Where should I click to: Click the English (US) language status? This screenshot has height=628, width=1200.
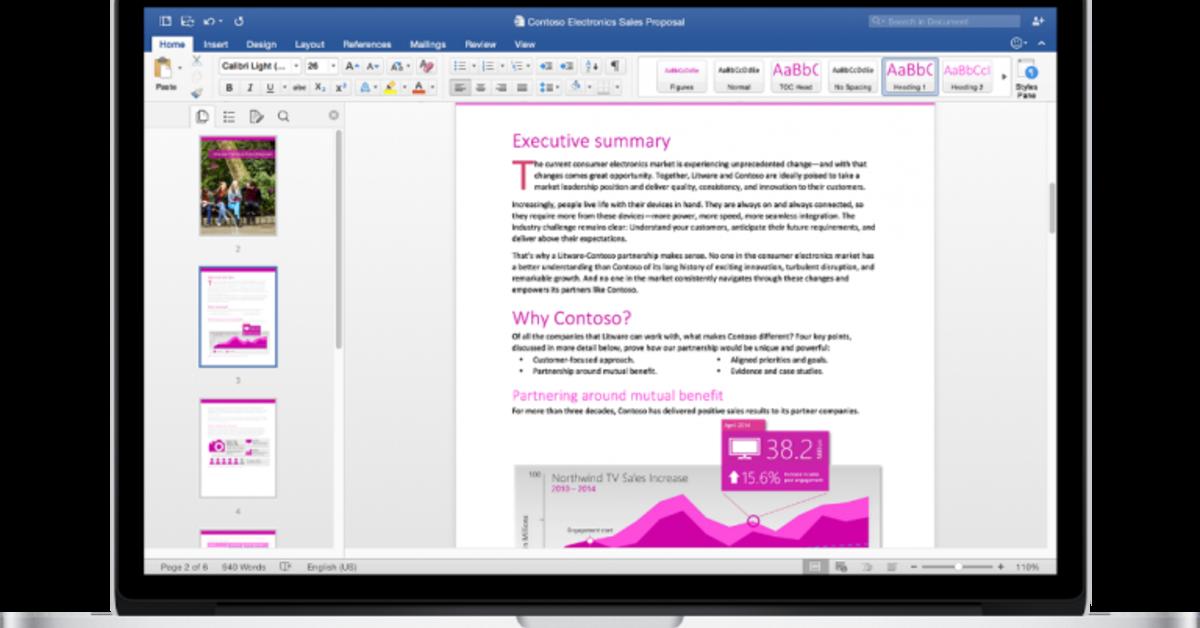(331, 567)
